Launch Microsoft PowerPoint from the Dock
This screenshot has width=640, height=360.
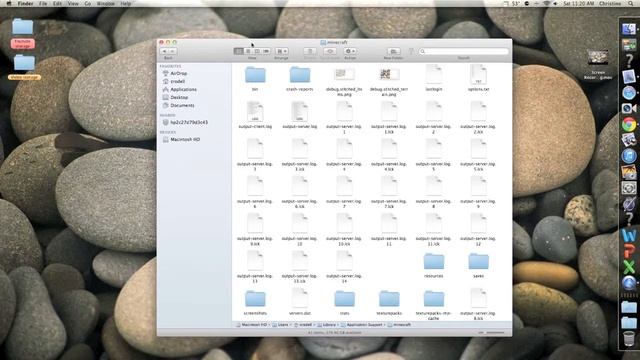pos(629,251)
